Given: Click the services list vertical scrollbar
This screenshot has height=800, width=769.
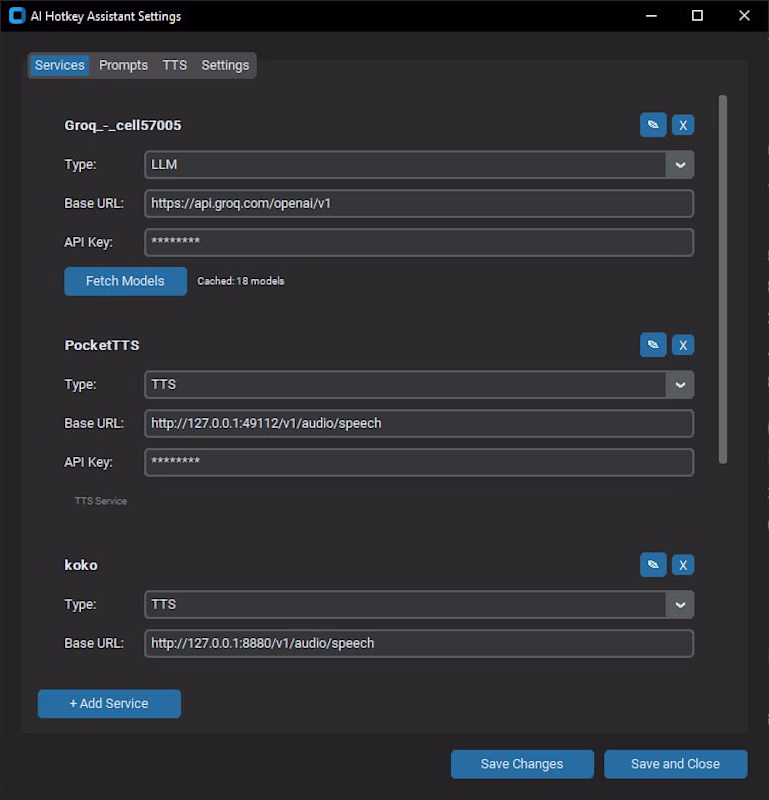Looking at the screenshot, I should [723, 279].
